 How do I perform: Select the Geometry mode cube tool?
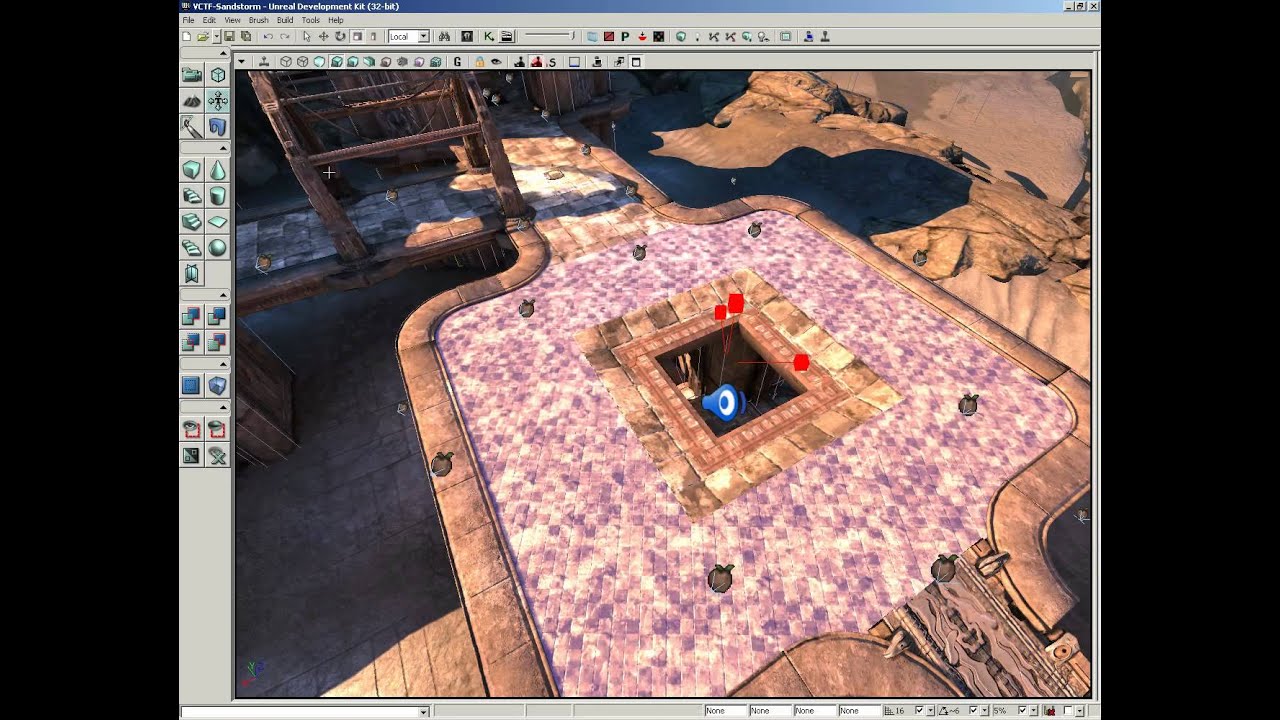[217, 75]
